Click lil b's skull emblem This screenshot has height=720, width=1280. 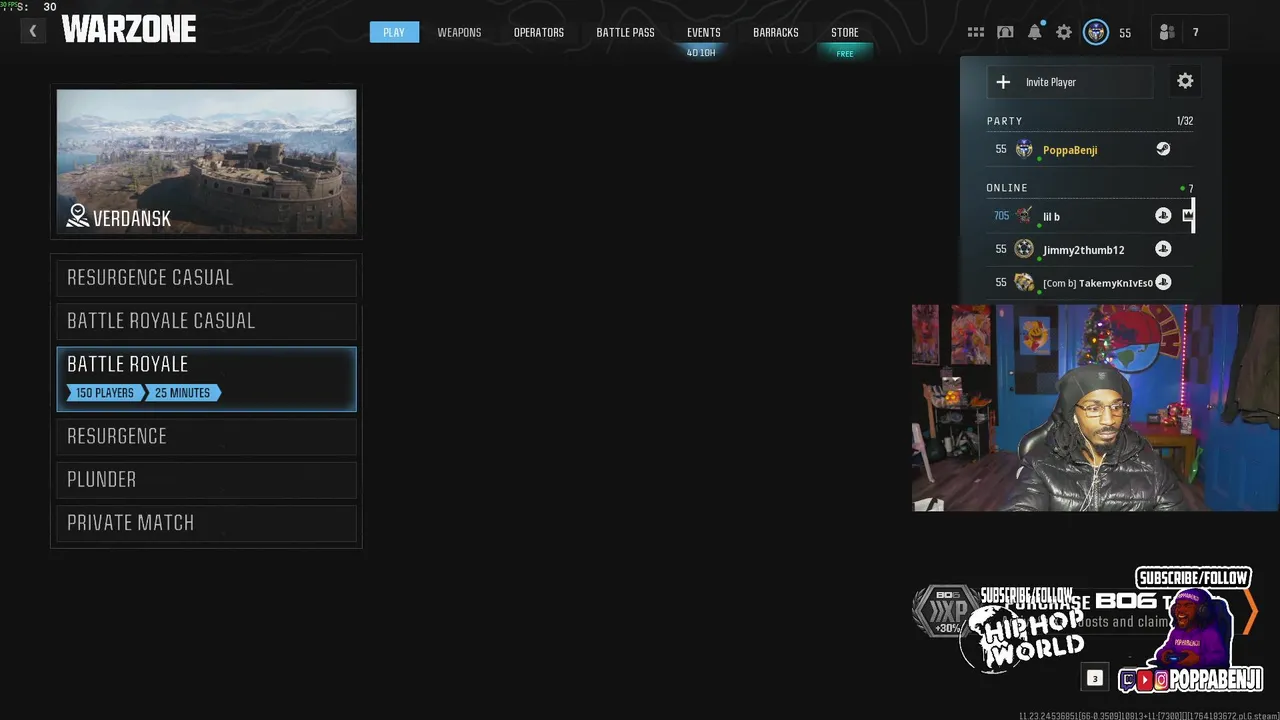click(x=1024, y=216)
